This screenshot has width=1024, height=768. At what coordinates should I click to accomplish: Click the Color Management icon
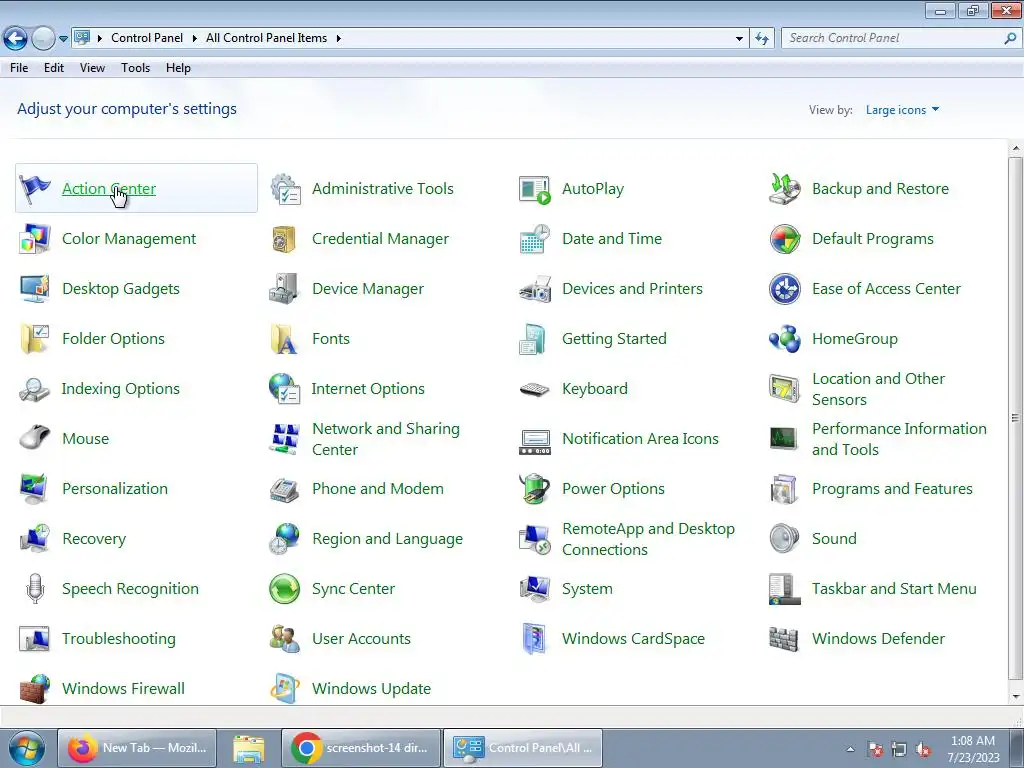click(x=35, y=239)
